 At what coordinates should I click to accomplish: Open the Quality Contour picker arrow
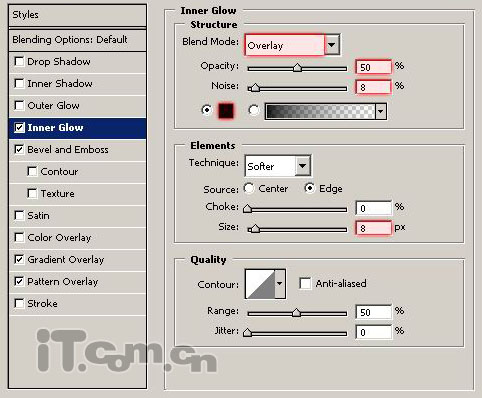point(280,284)
